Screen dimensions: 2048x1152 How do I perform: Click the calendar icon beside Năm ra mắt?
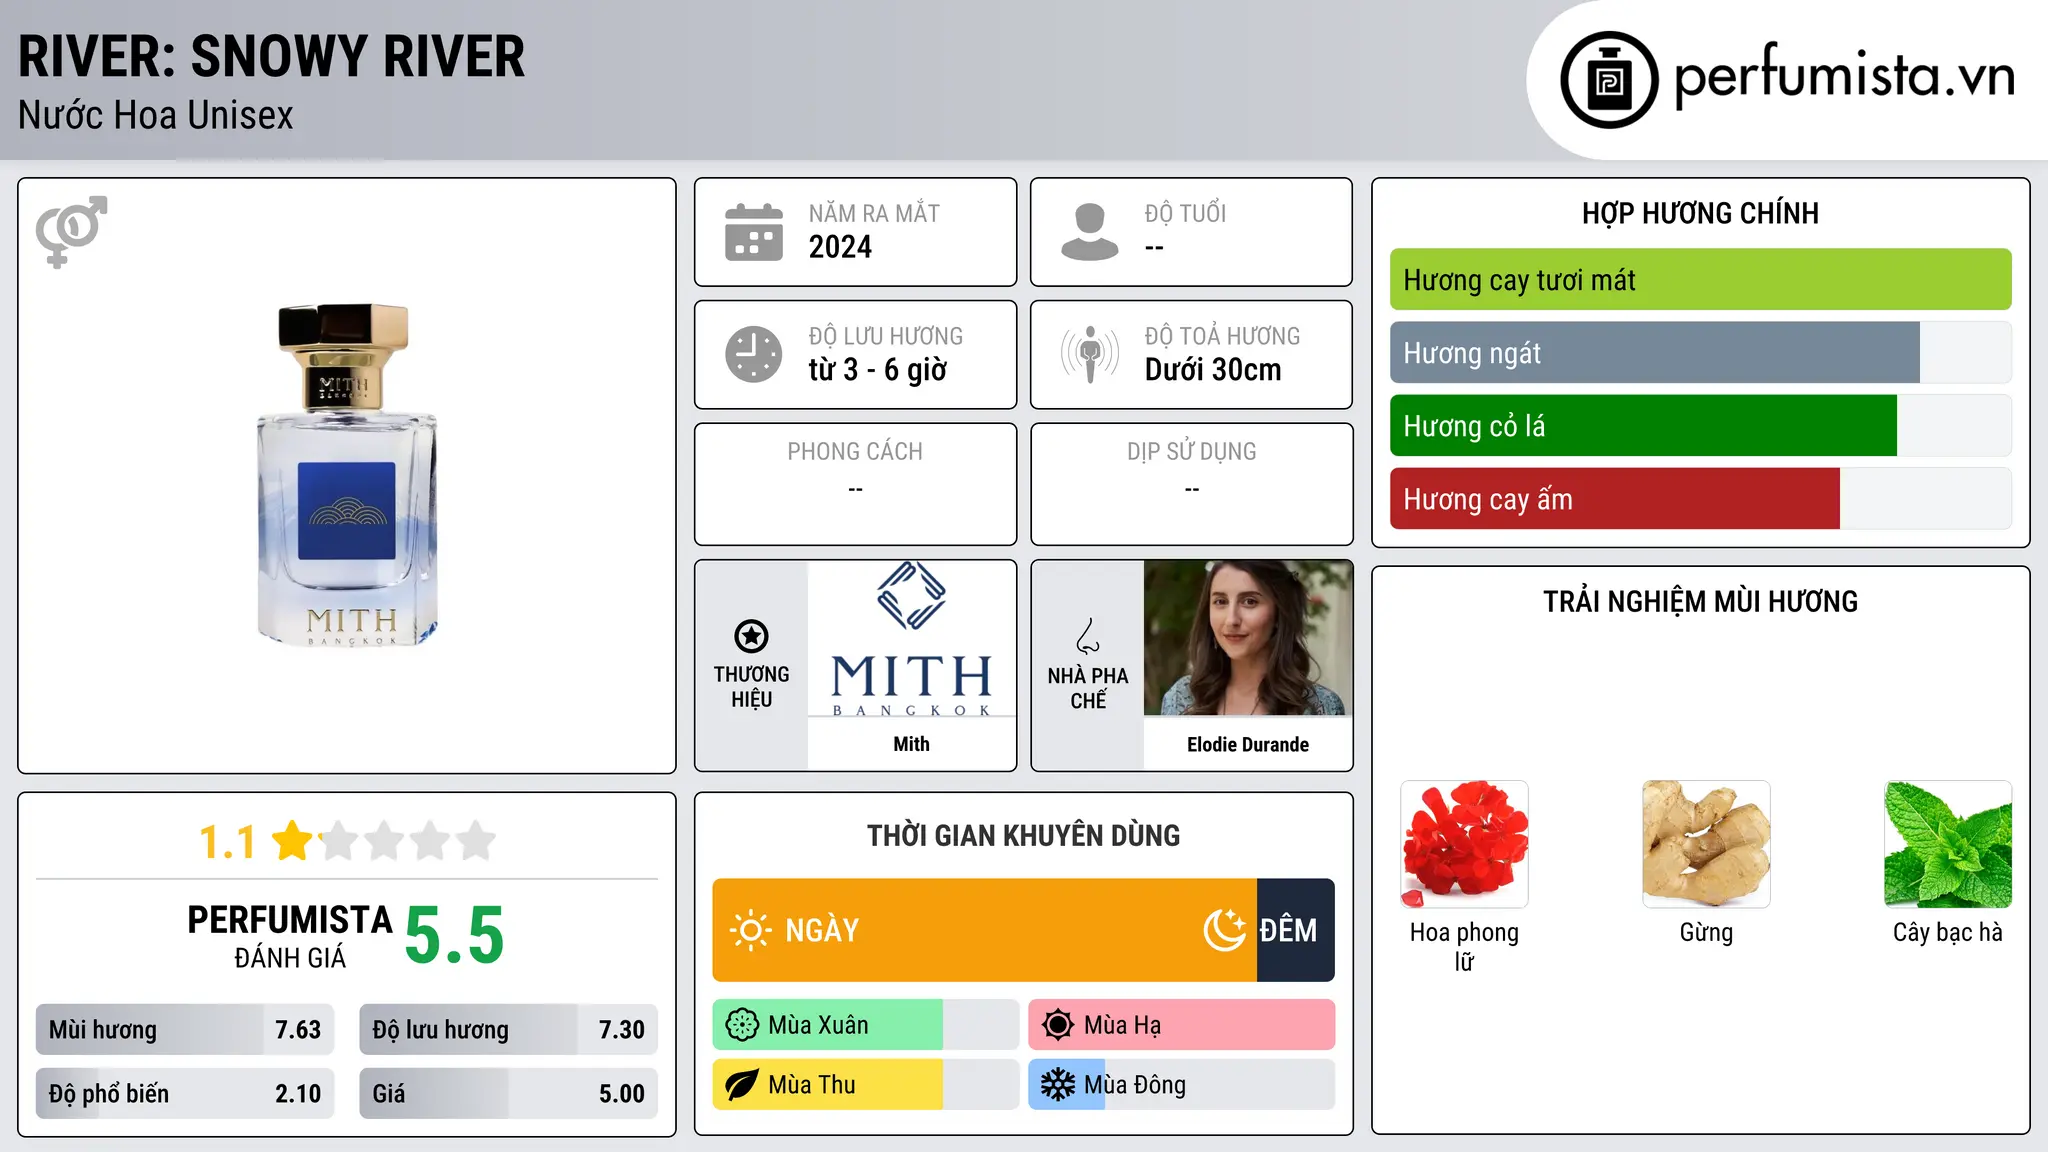click(x=754, y=232)
